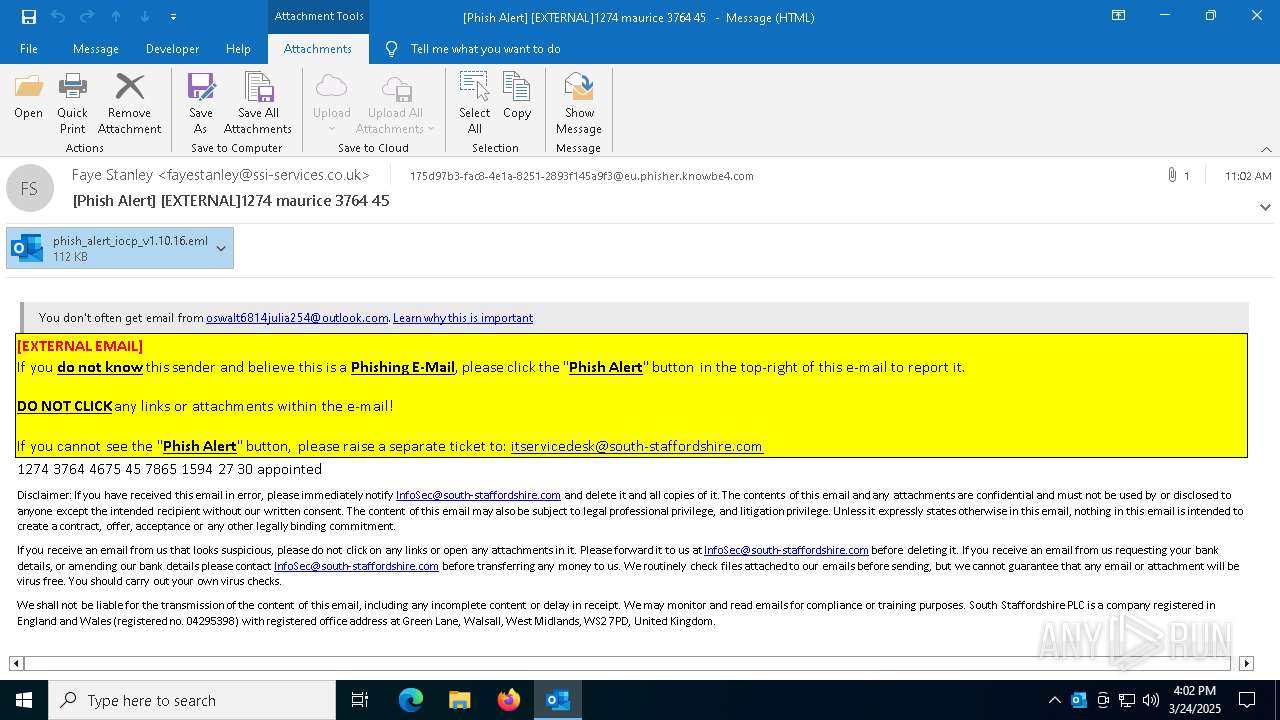The width and height of the screenshot is (1280, 720).
Task: Click the taskbar search box
Action: coord(192,700)
